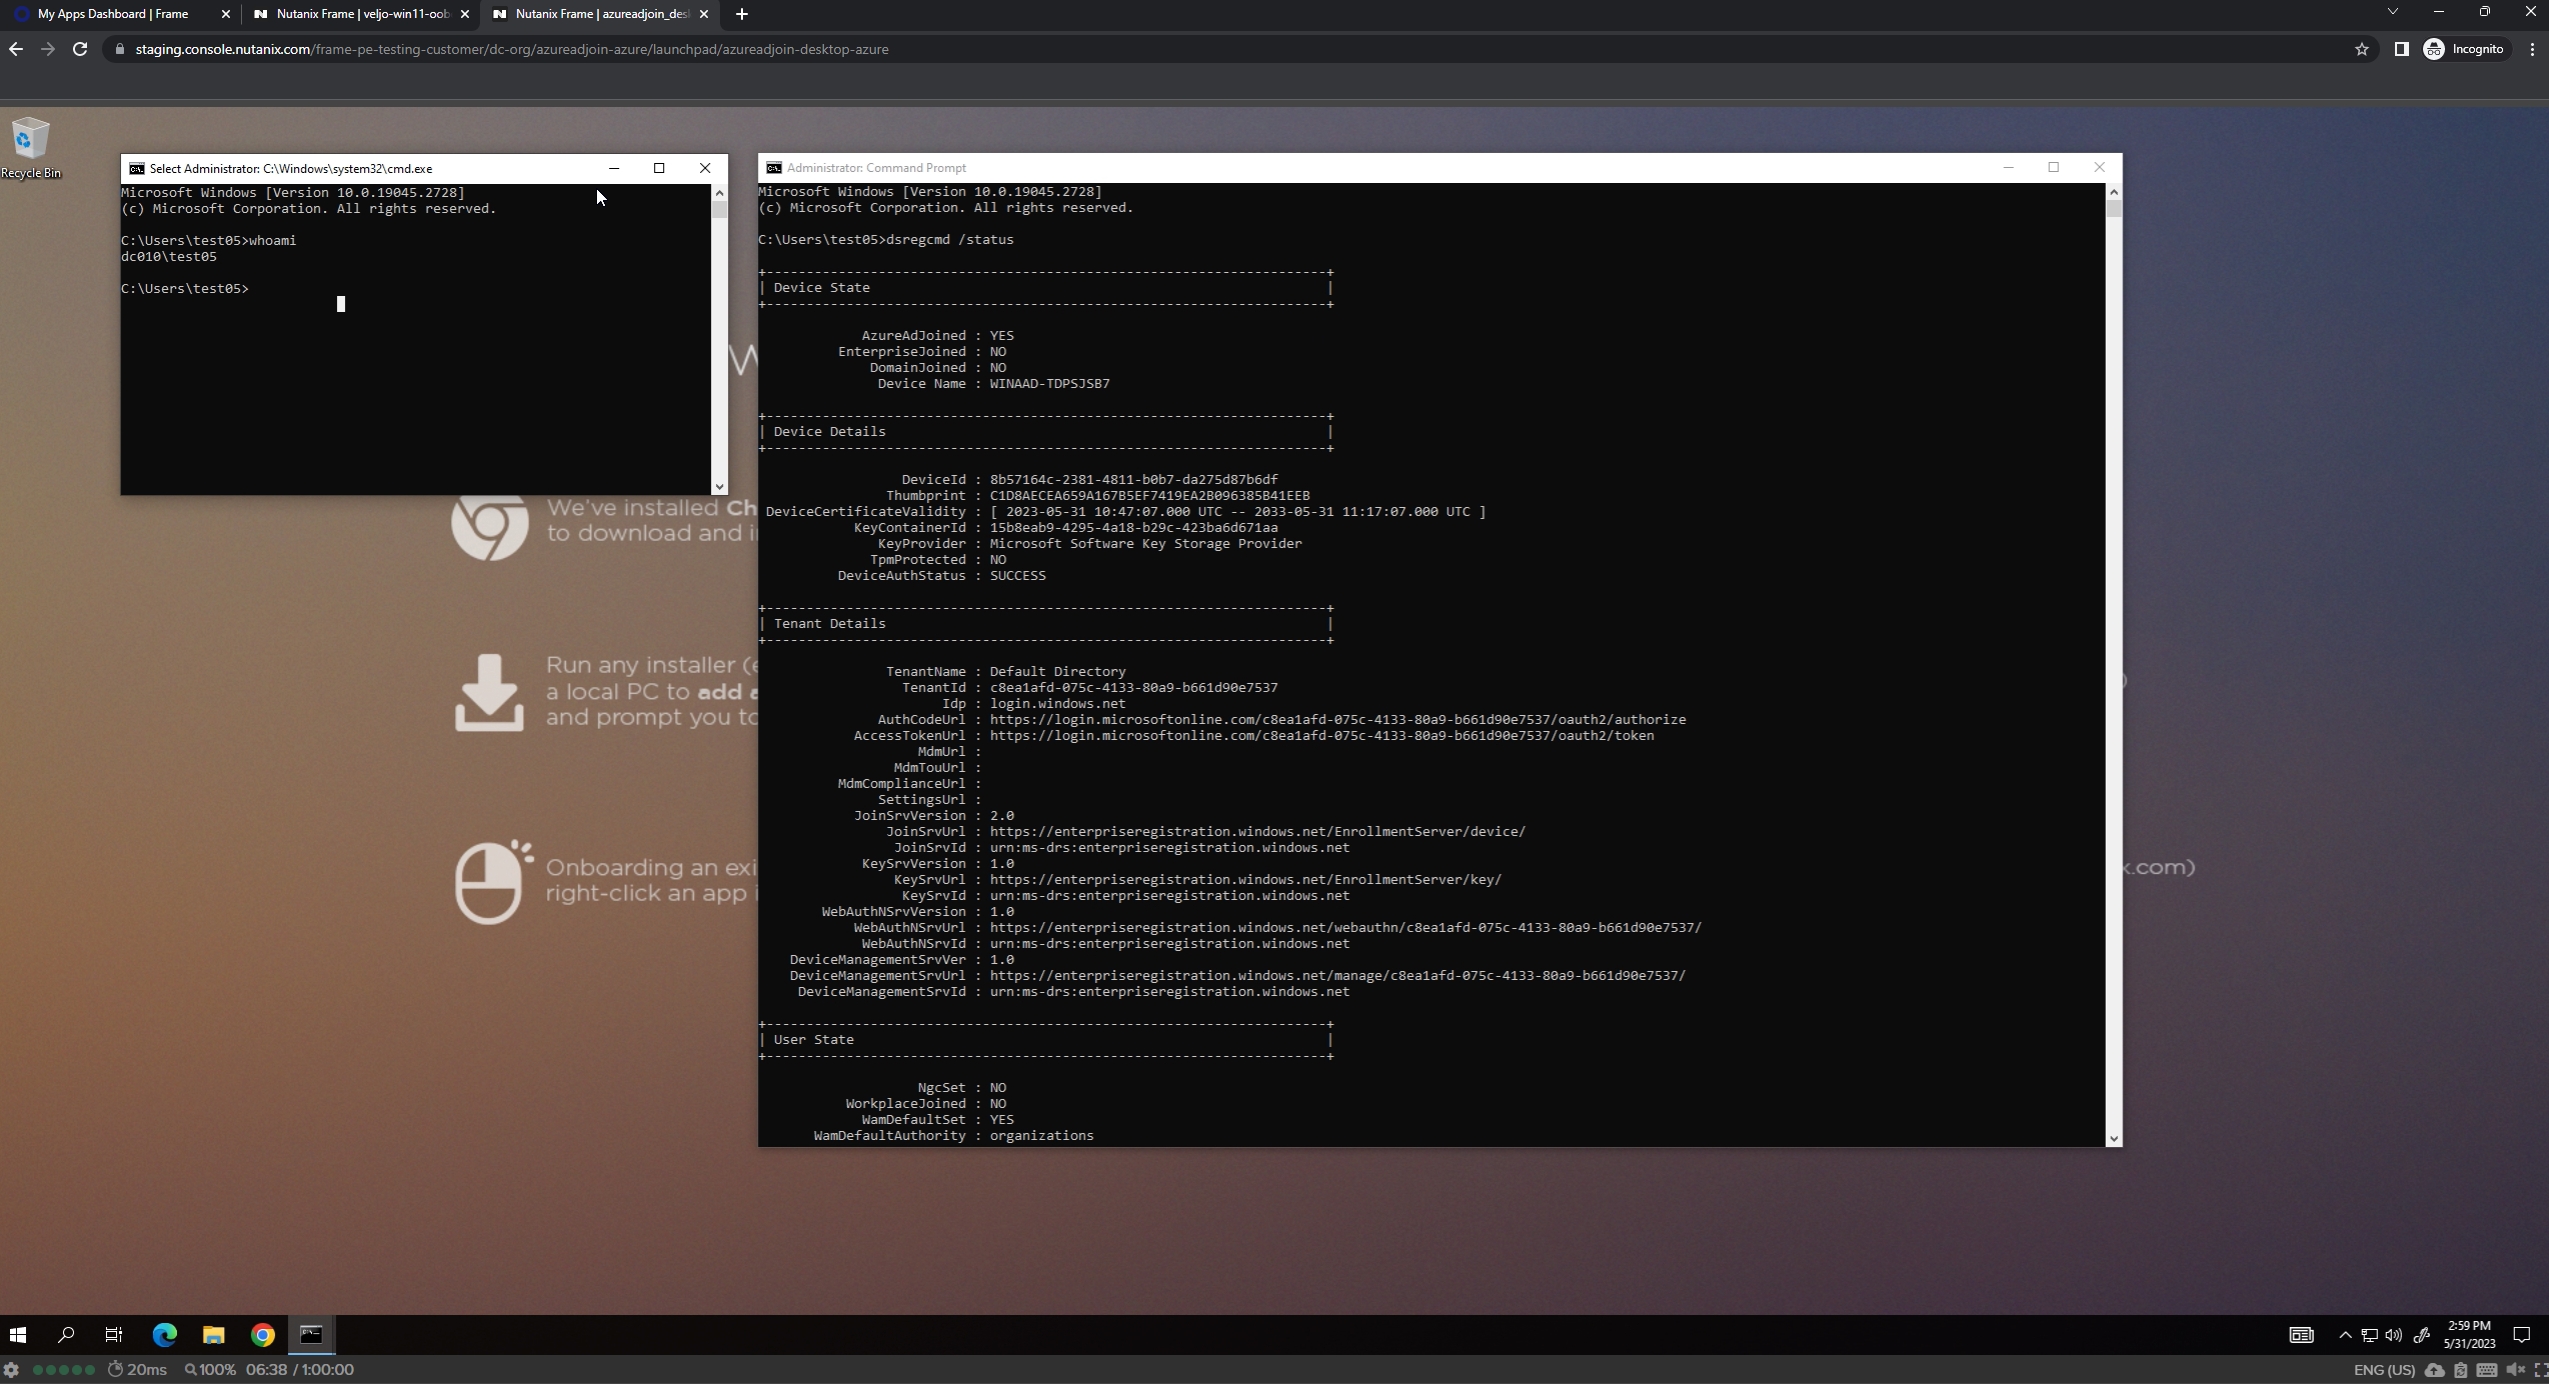Click the clipboard sync icon in Frame status bar
The image size is (2549, 1384).
coord(2461,1370)
